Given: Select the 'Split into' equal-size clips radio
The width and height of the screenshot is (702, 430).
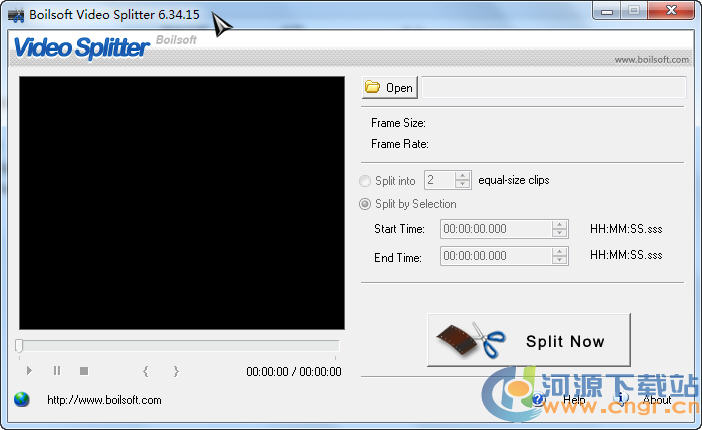Looking at the screenshot, I should tap(366, 181).
